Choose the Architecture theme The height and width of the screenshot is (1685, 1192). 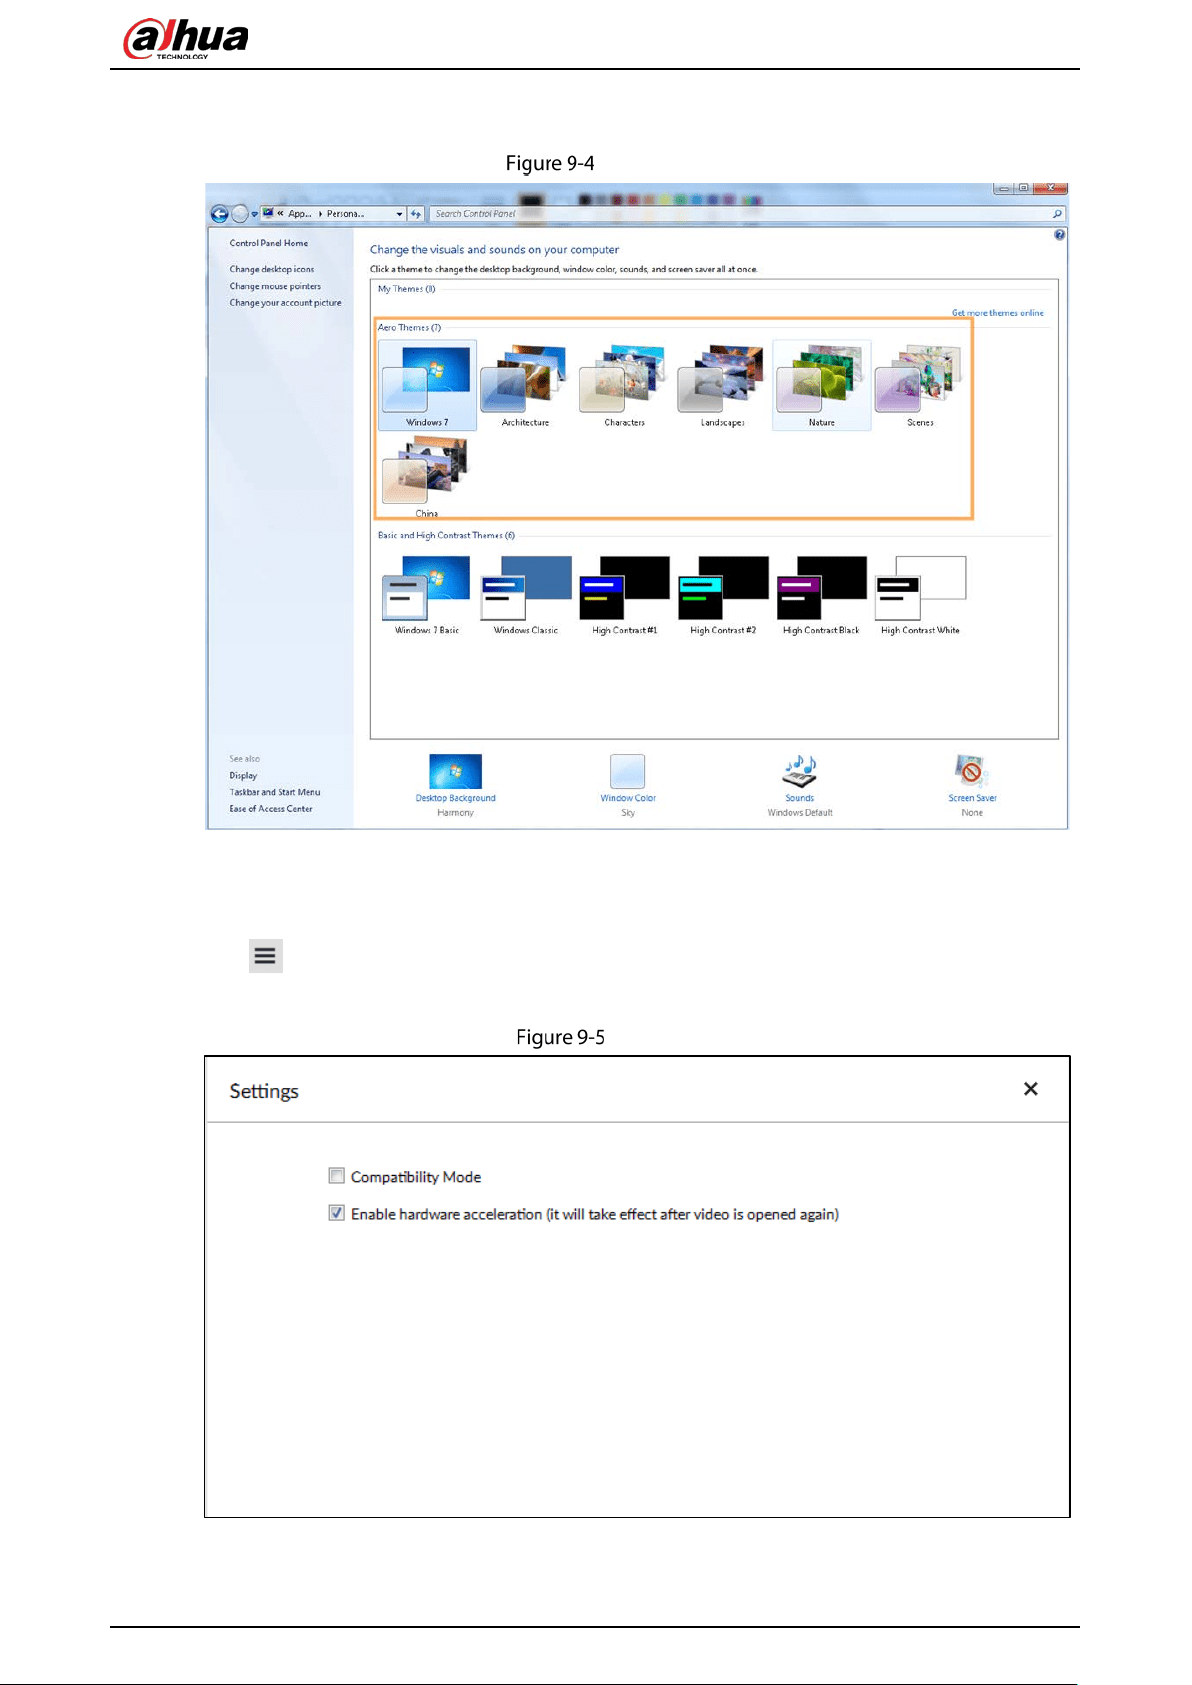525,385
